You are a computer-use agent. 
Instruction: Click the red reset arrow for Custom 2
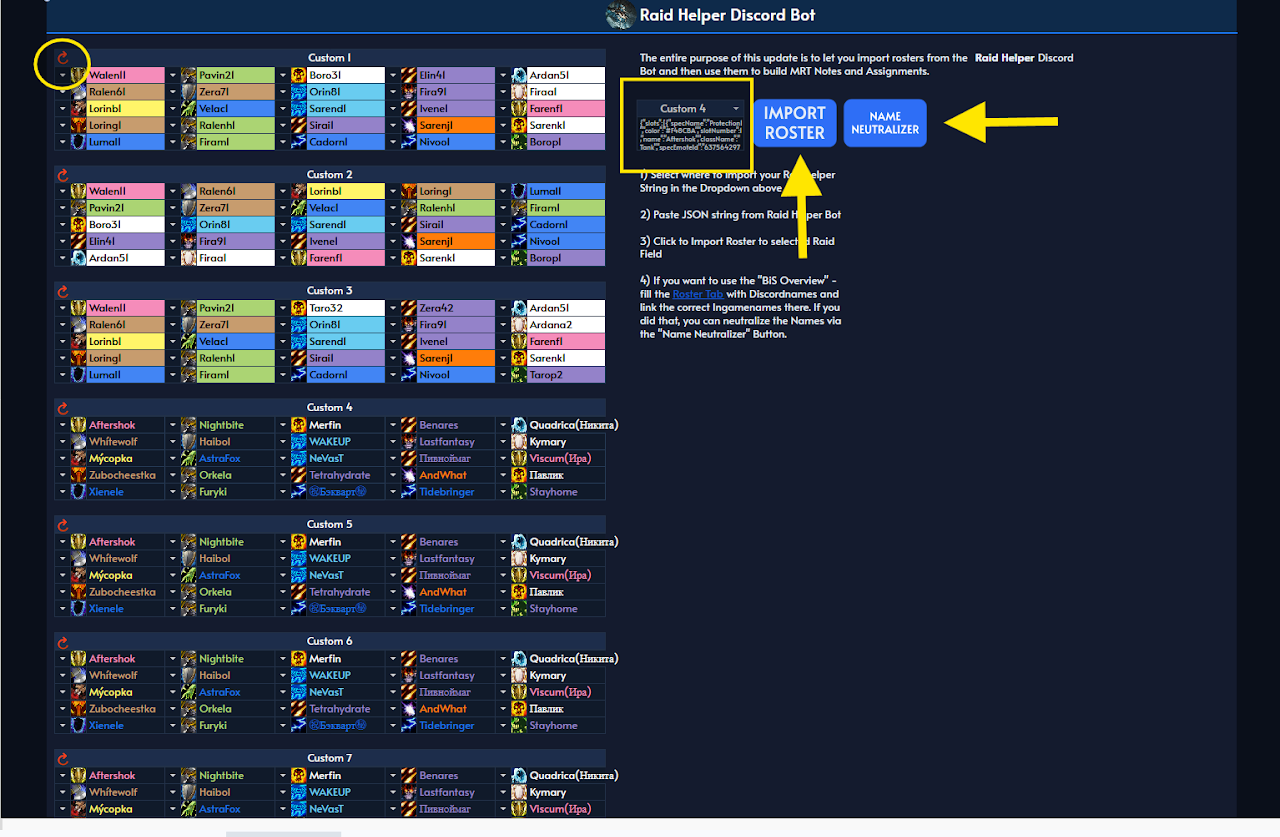pos(62,174)
